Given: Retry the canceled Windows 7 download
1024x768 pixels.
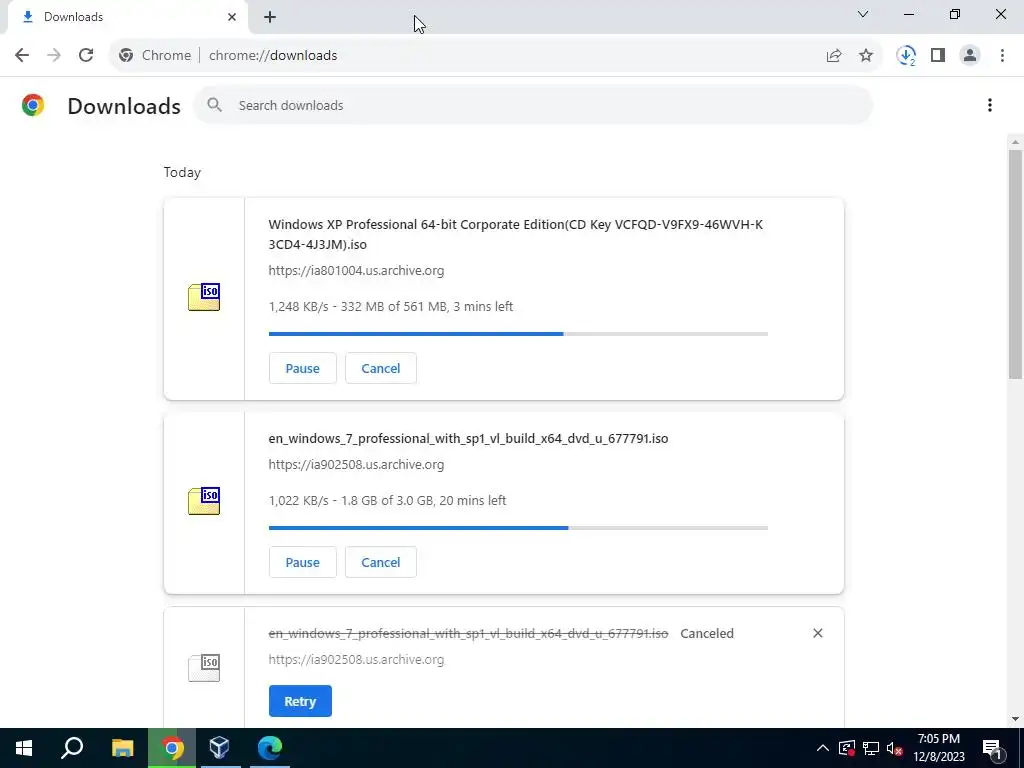Looking at the screenshot, I should (x=300, y=701).
